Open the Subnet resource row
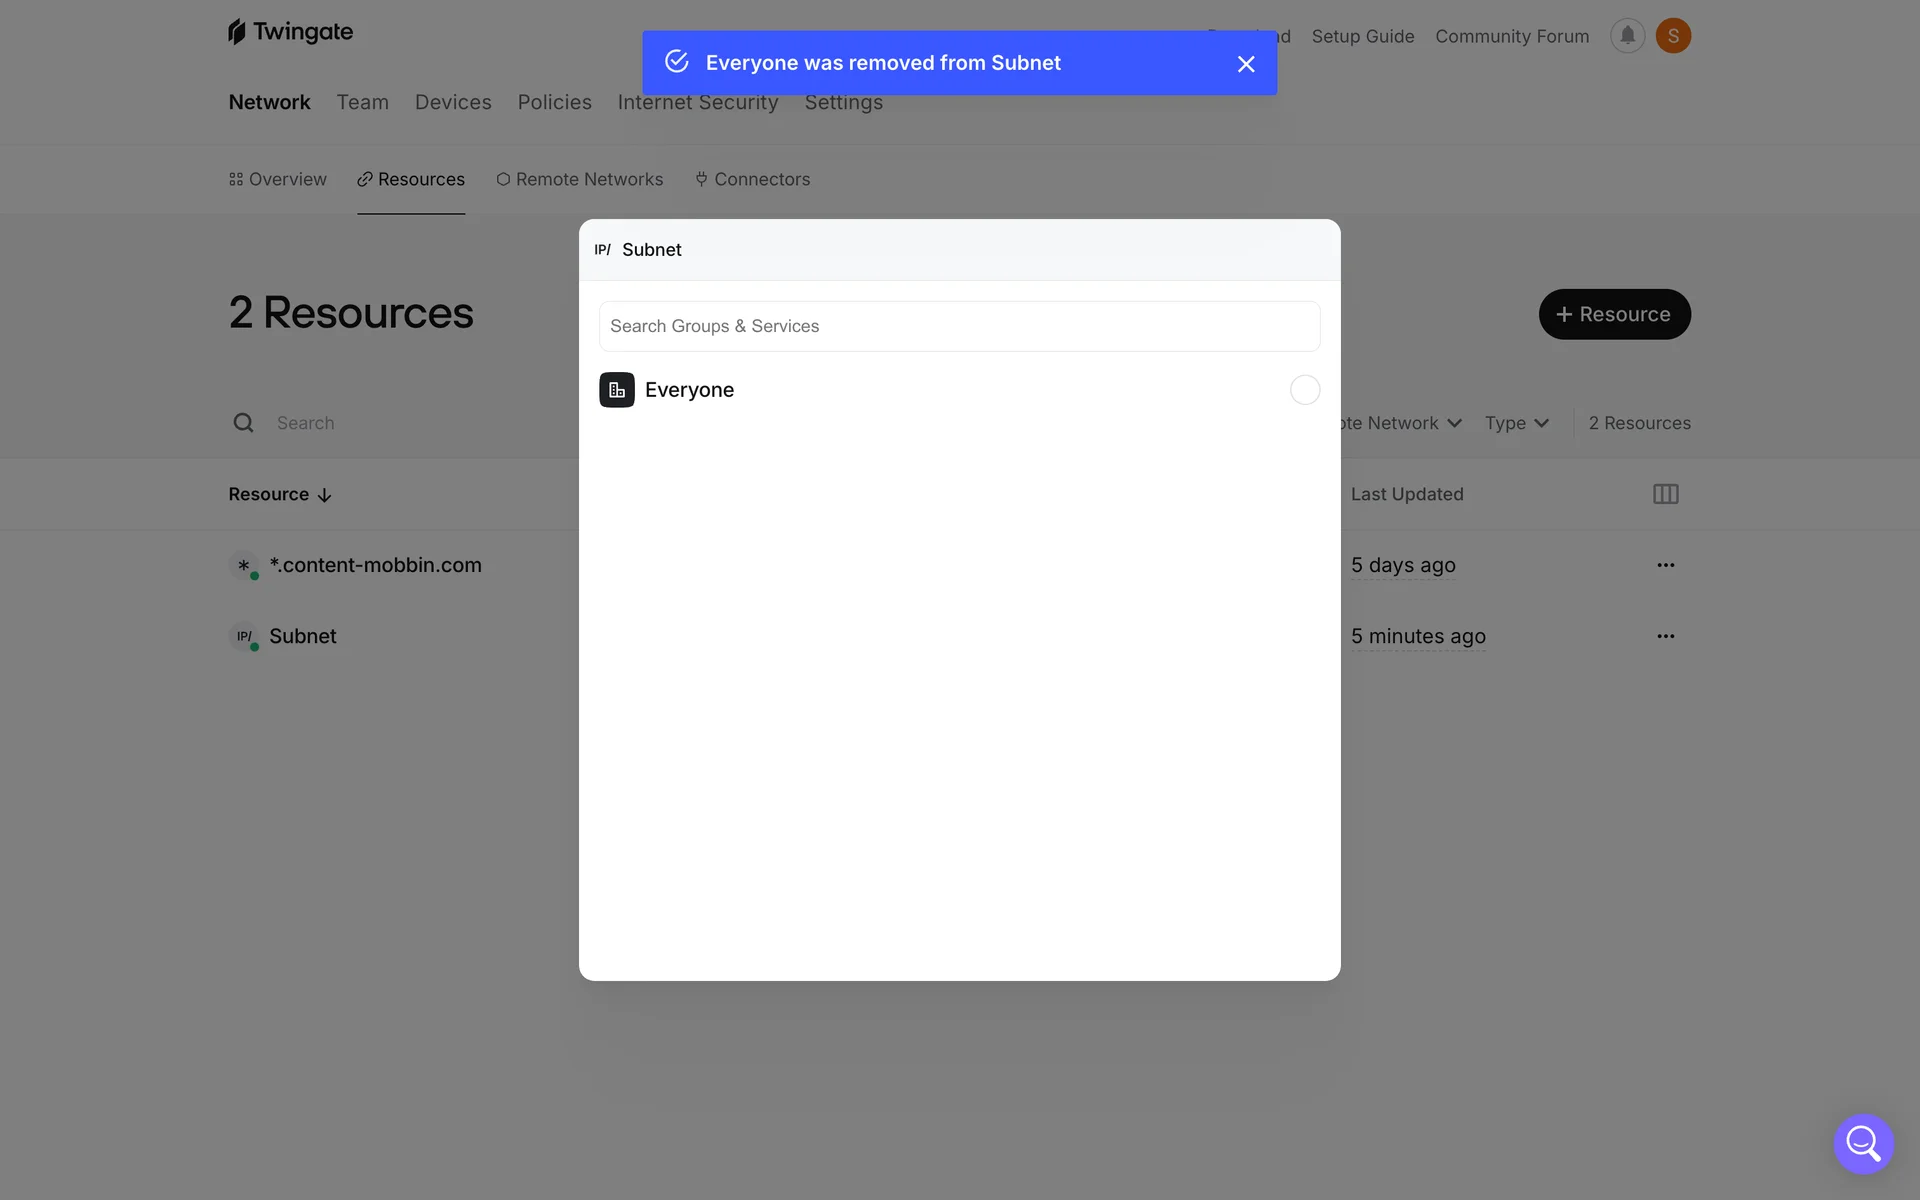This screenshot has height=1200, width=1920. (x=302, y=636)
